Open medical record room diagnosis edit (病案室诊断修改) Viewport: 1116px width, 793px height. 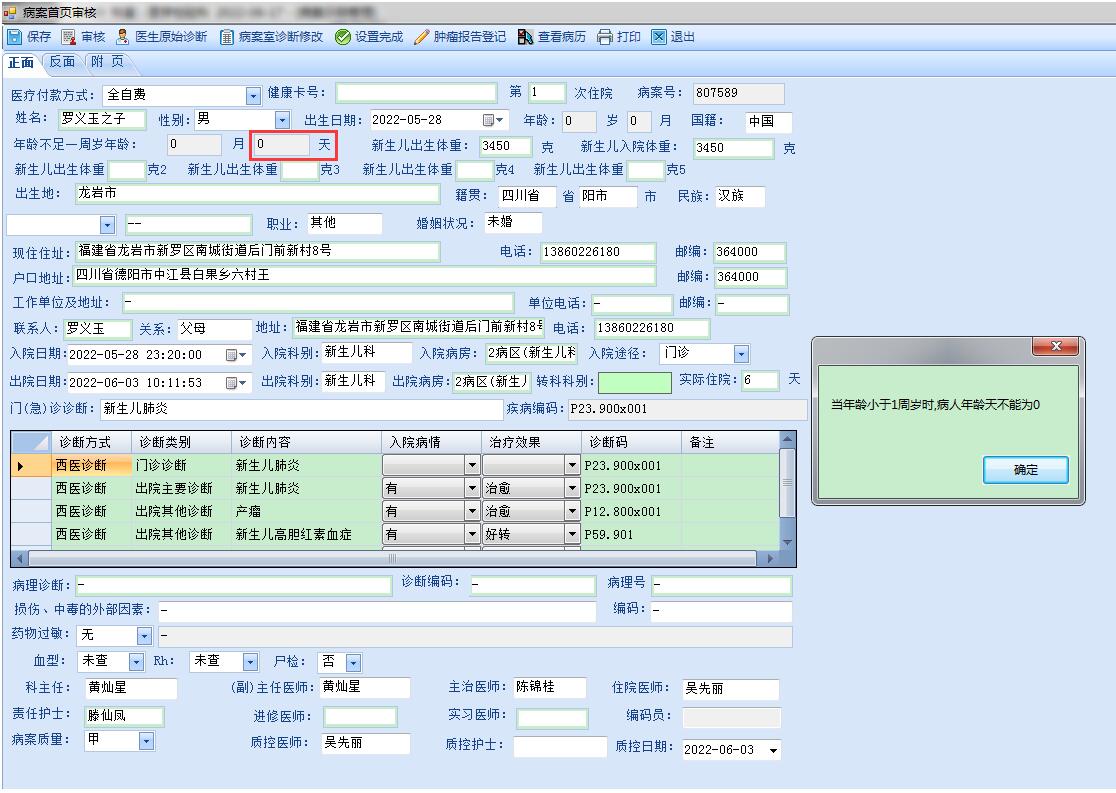pyautogui.click(x=272, y=37)
